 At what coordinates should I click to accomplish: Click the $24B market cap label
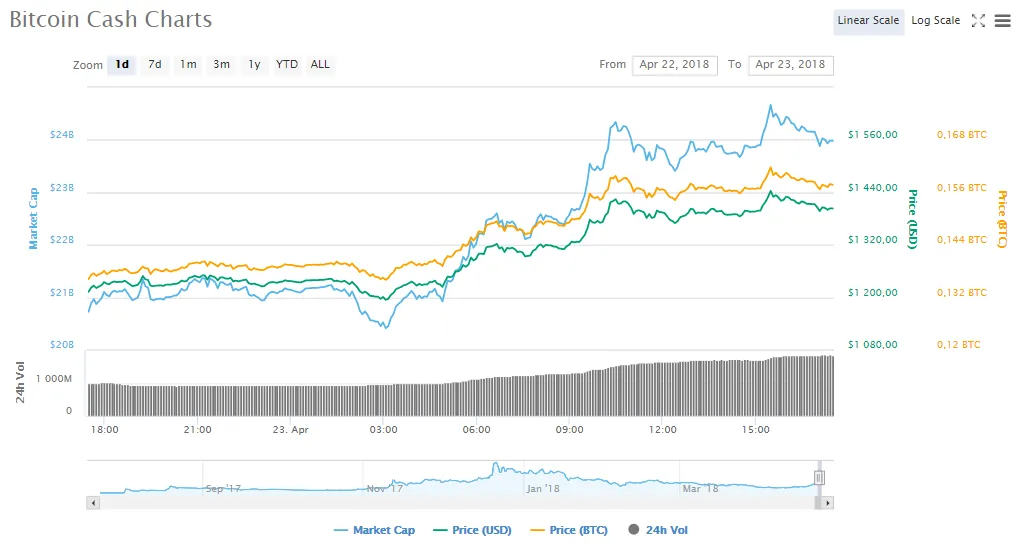tap(62, 135)
